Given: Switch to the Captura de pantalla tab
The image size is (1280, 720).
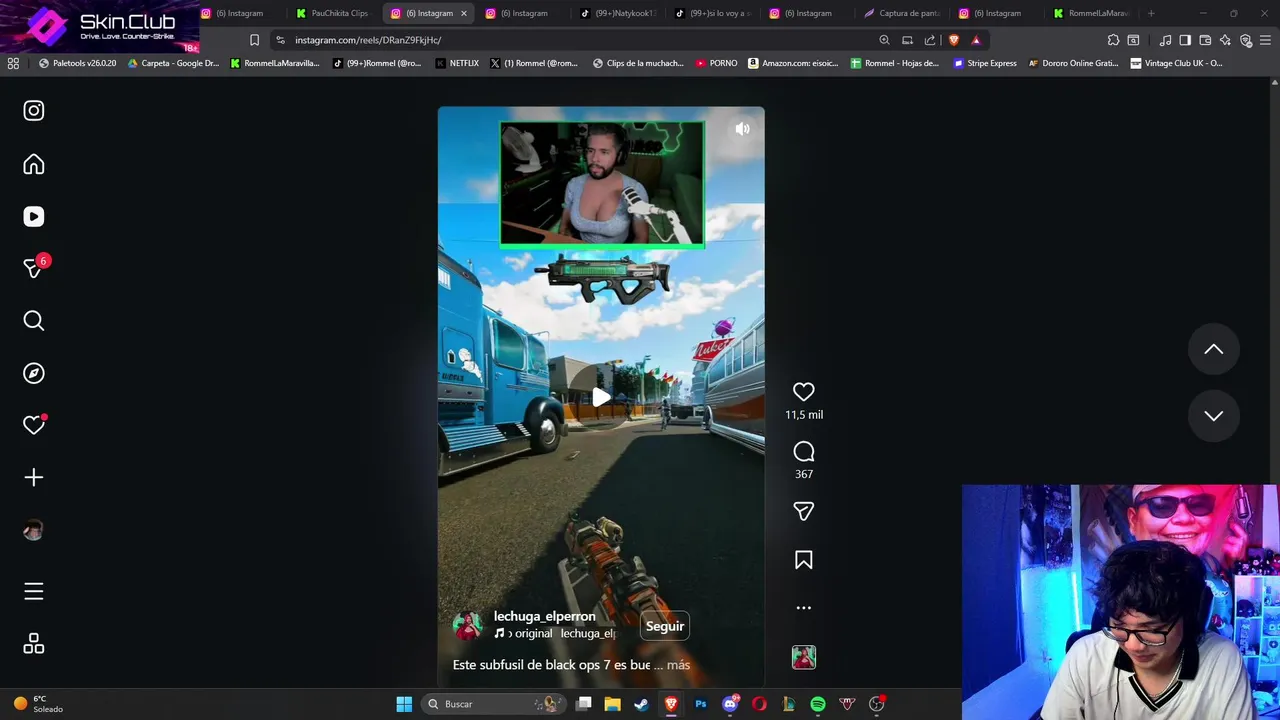Looking at the screenshot, I should coord(902,13).
